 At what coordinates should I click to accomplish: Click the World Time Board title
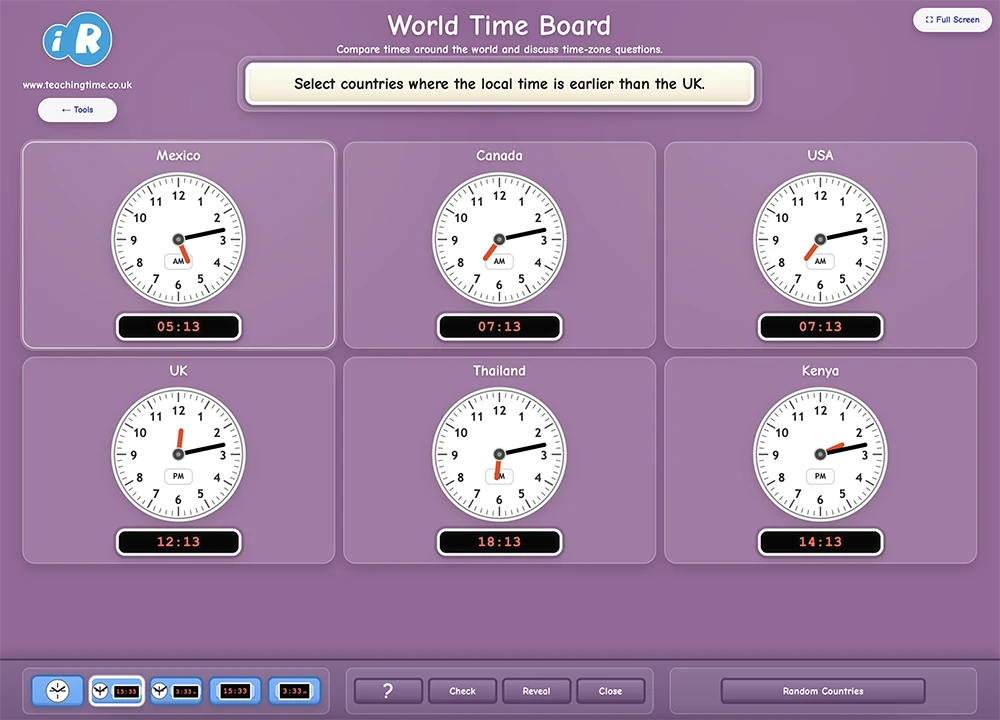[499, 26]
